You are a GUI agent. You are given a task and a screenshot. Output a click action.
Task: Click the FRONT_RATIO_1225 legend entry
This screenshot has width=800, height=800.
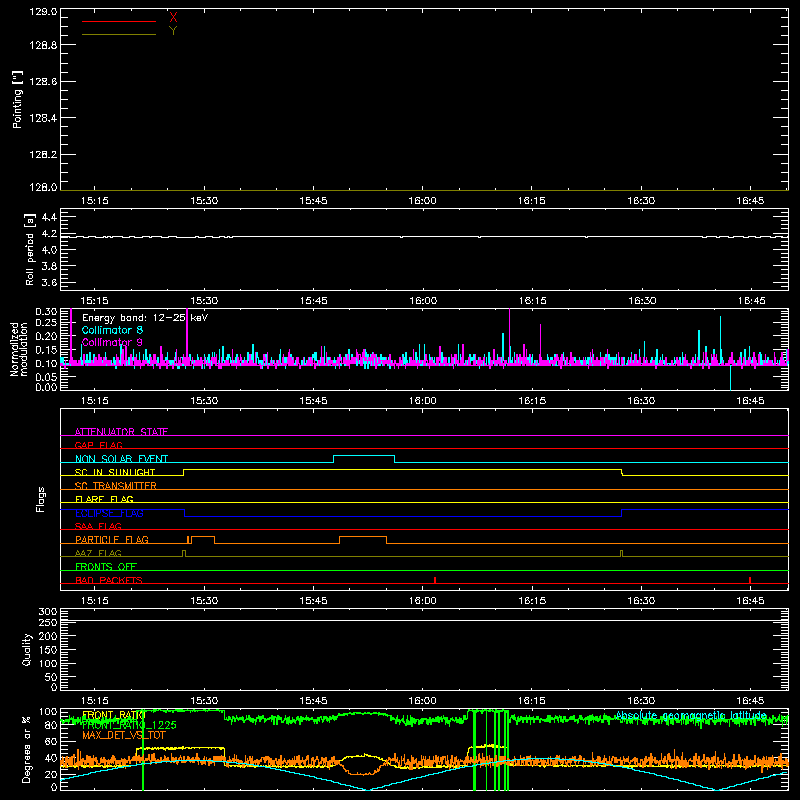pyautogui.click(x=129, y=725)
